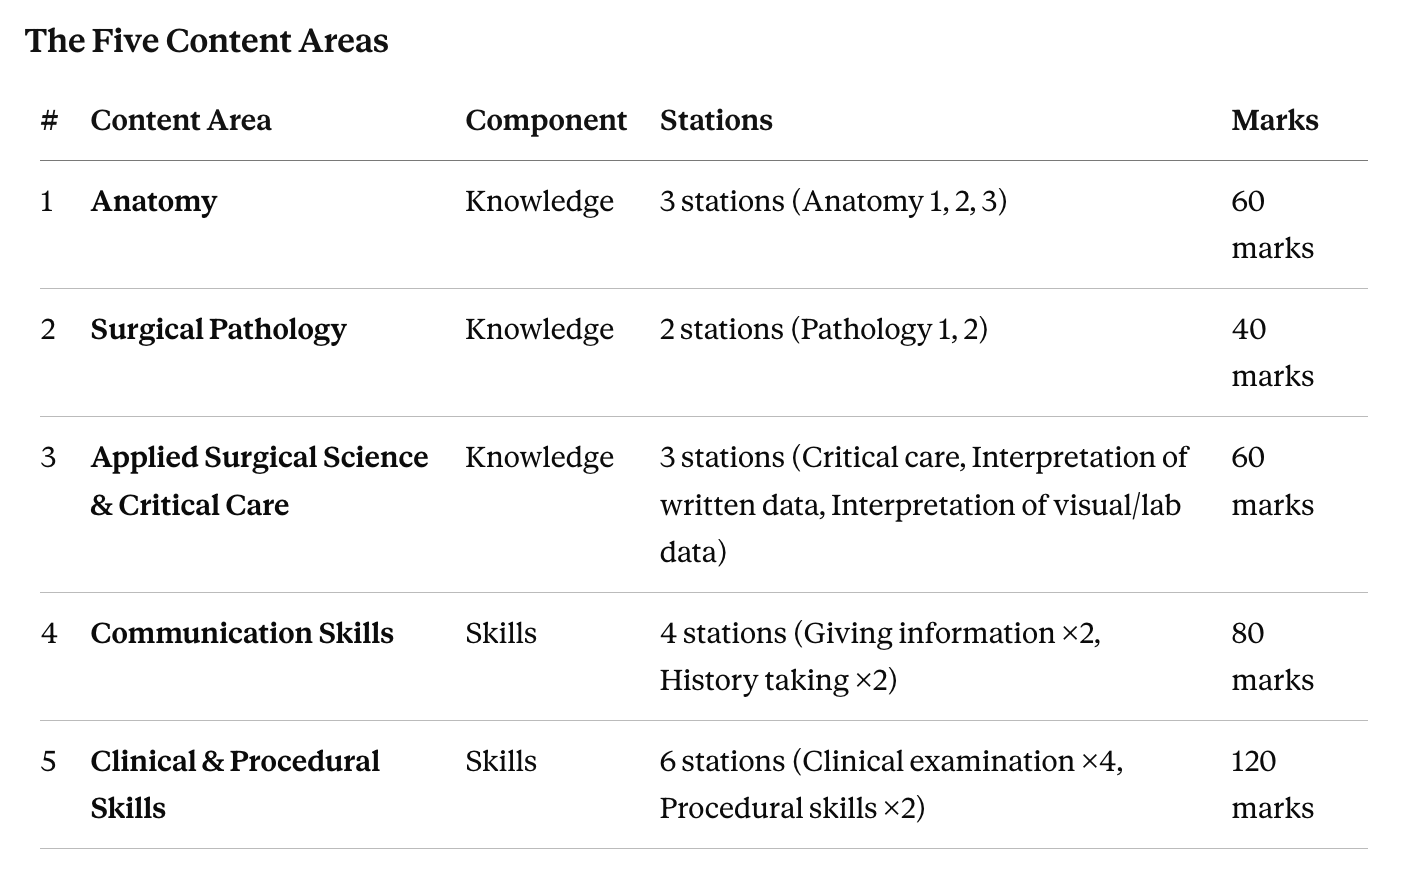
Task: Click 'Knowledge' in the Anatomy row
Action: (x=540, y=201)
